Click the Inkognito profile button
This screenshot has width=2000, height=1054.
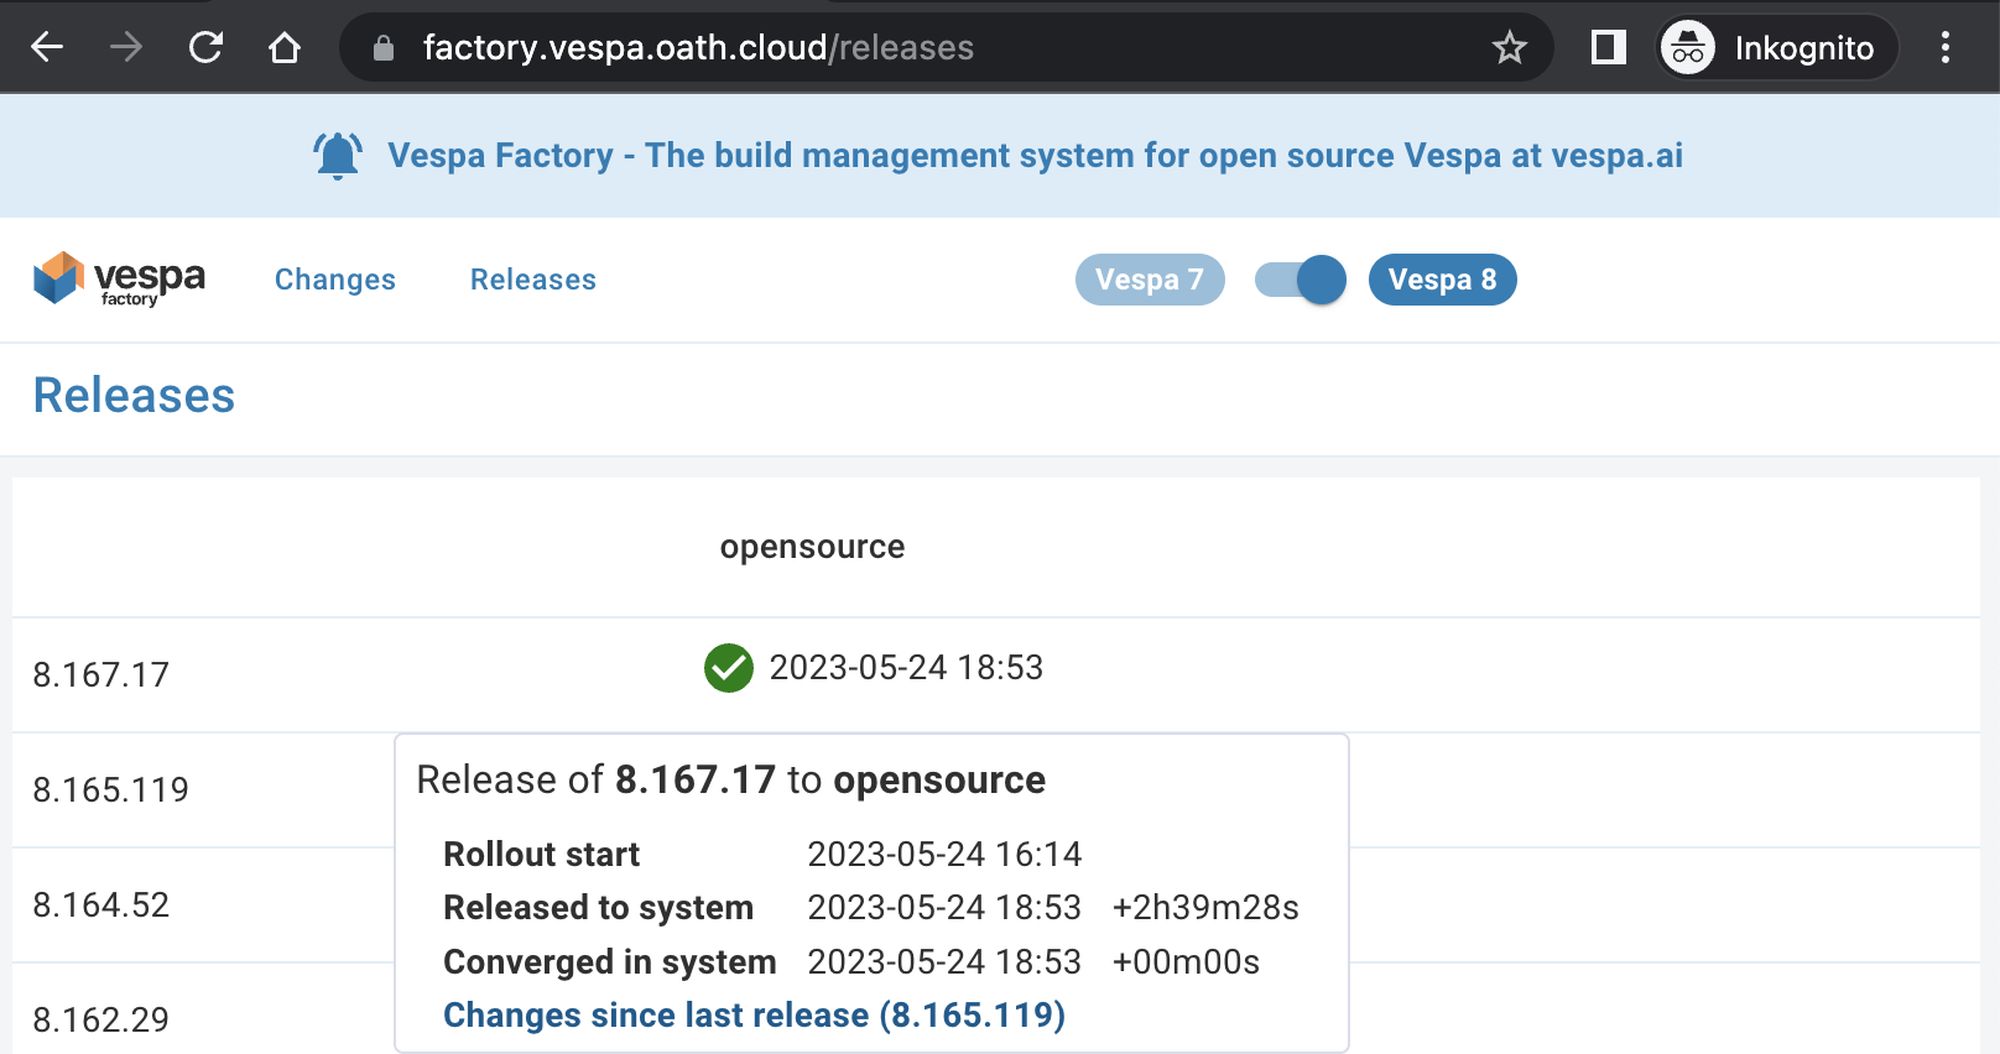1777,47
